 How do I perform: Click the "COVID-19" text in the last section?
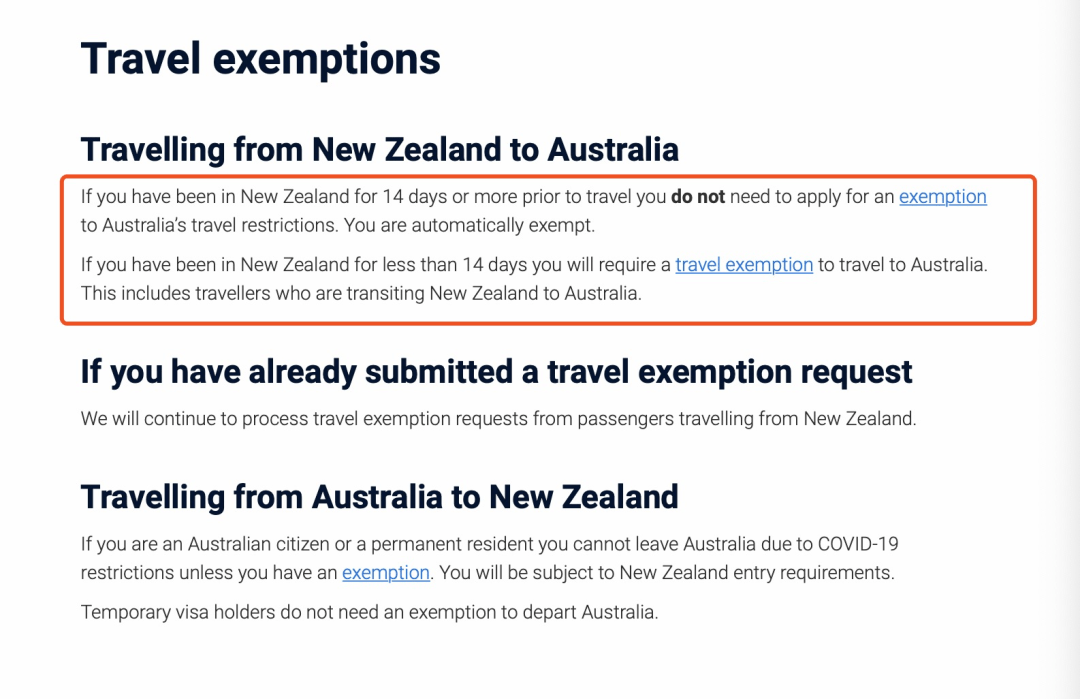[858, 545]
